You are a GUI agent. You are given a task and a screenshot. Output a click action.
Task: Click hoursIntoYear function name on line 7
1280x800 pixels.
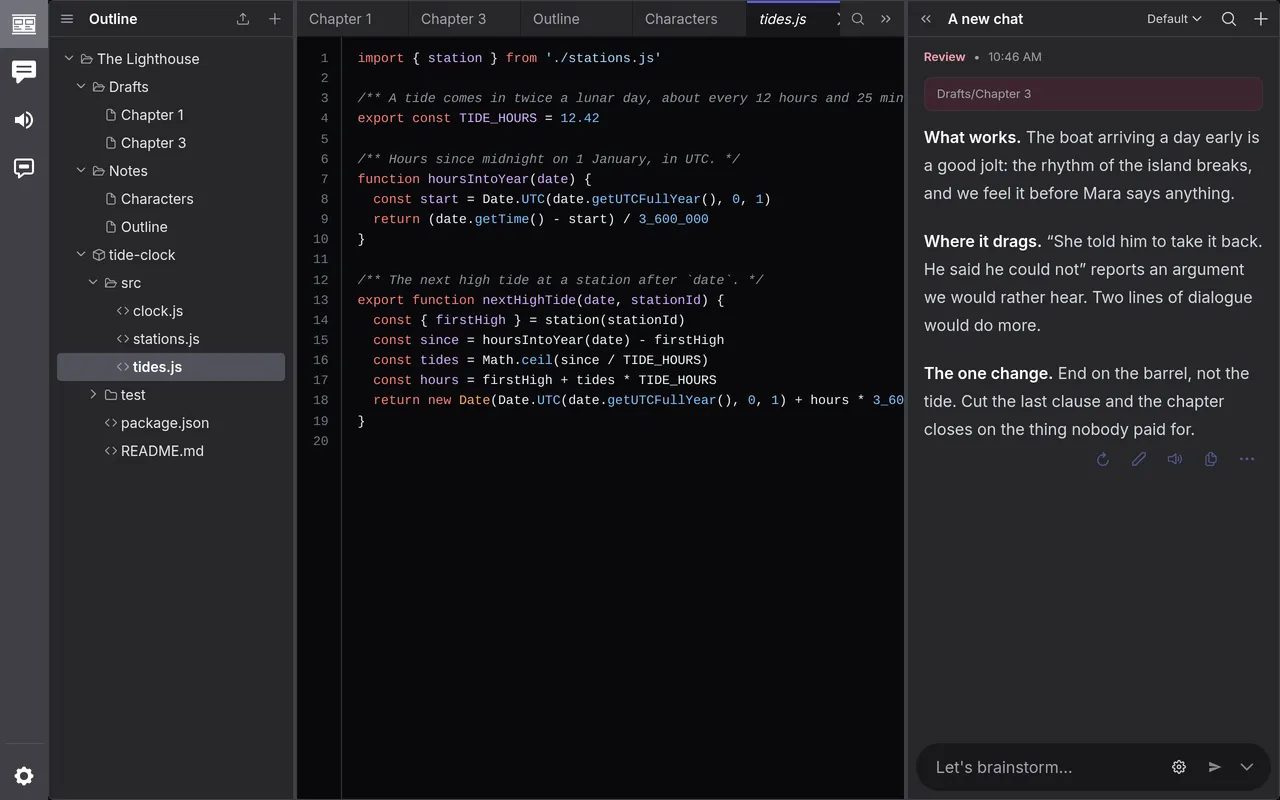point(478,179)
